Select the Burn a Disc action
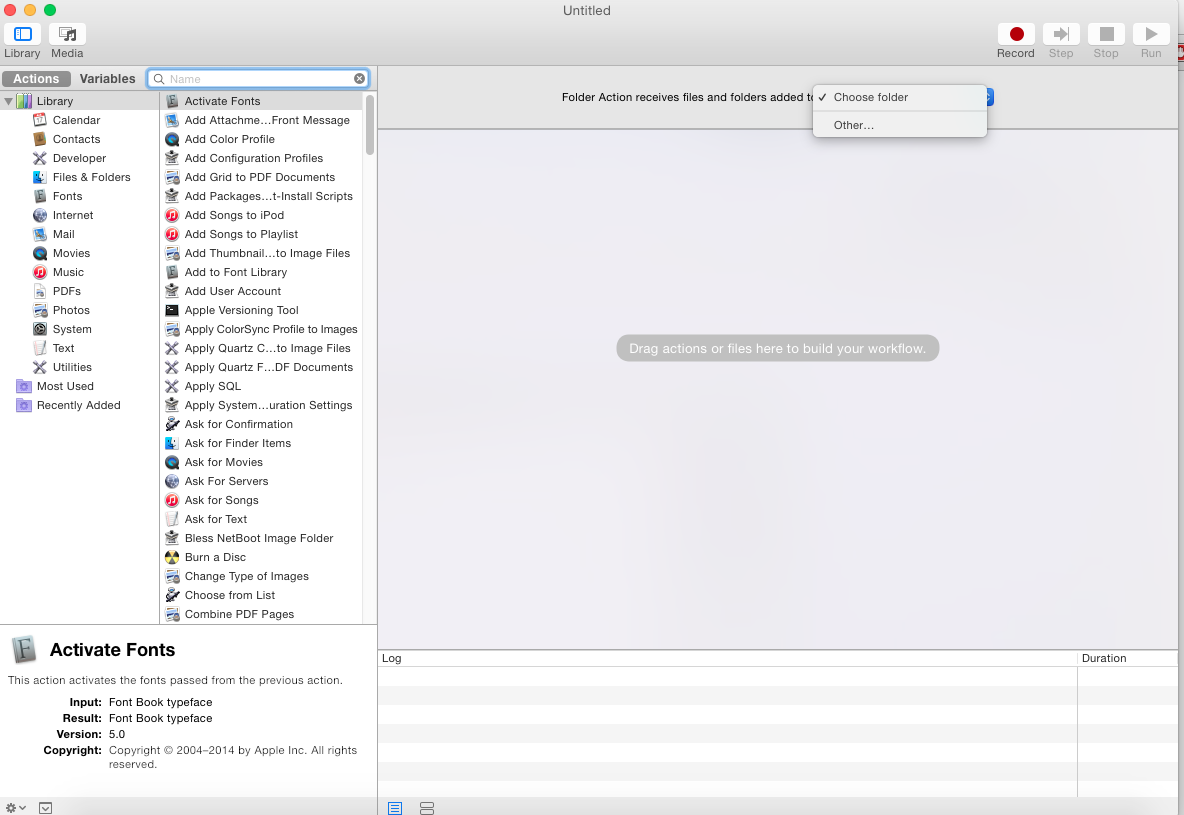1184x815 pixels. tap(261, 557)
